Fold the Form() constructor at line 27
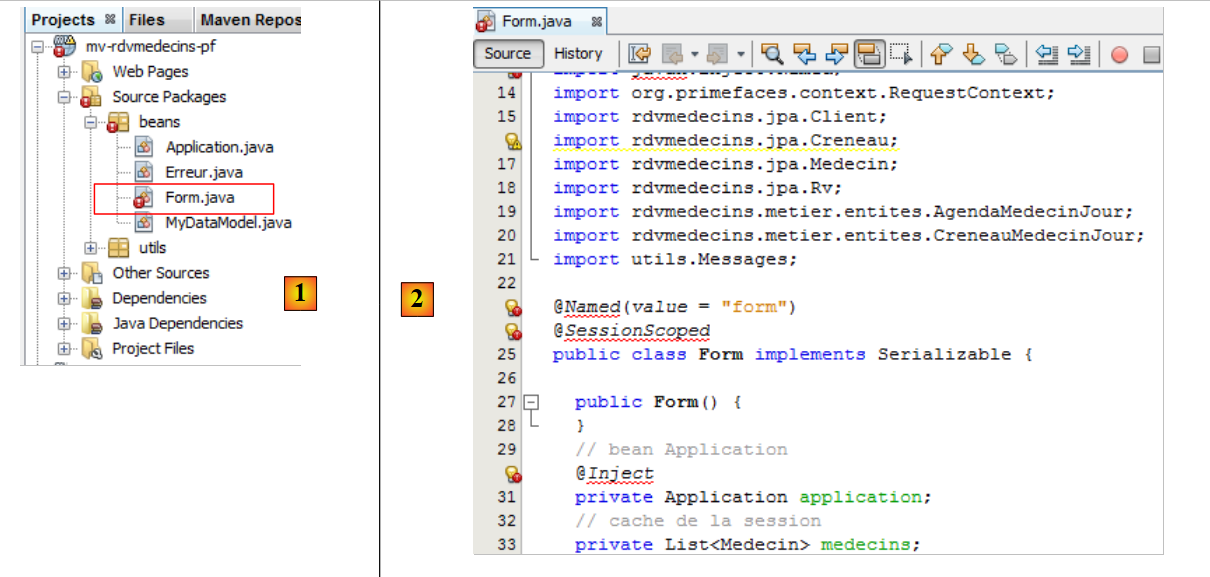Viewport: 1210px width, 577px height. [x=532, y=402]
